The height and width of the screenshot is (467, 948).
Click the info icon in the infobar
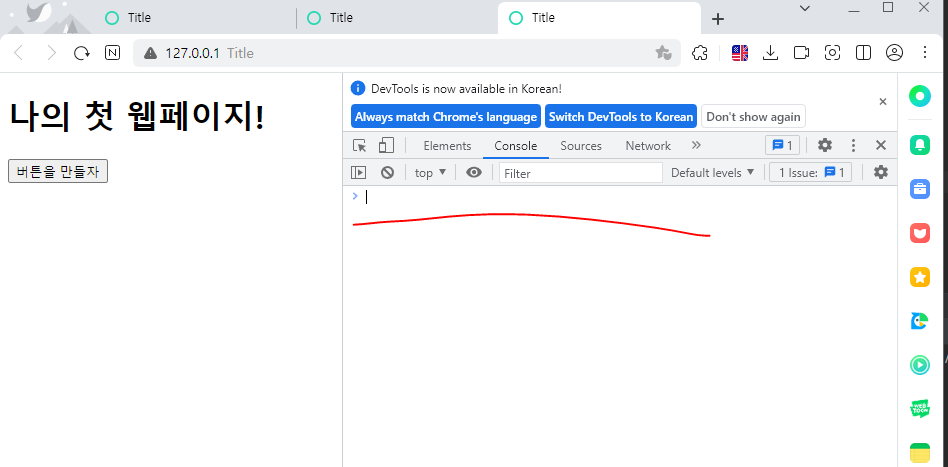coord(358,88)
